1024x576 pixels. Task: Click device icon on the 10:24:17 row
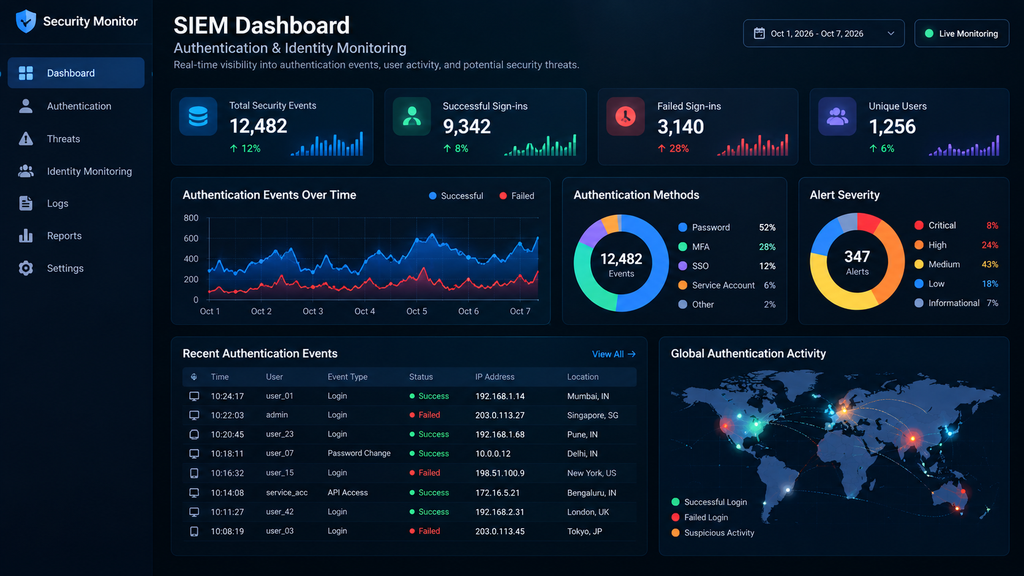pos(194,396)
